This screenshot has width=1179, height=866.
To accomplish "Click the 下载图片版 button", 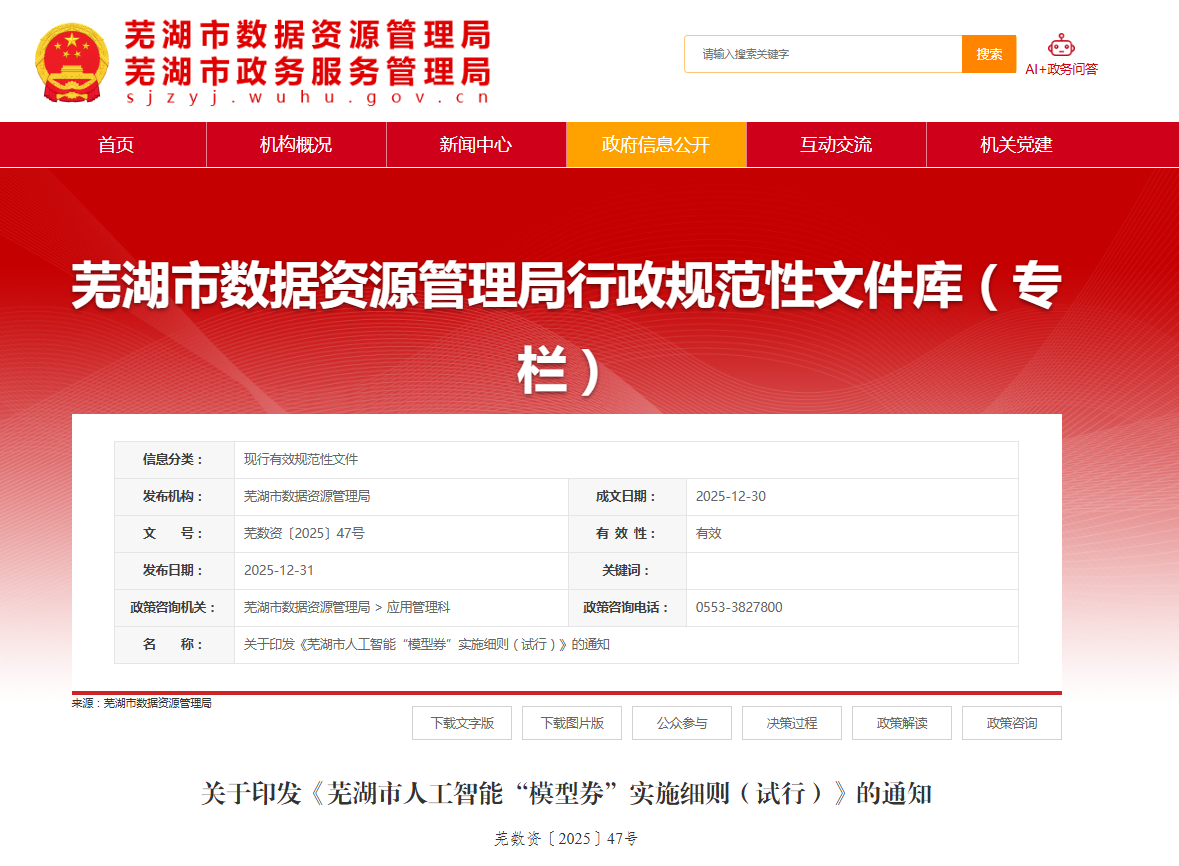I will click(x=571, y=723).
